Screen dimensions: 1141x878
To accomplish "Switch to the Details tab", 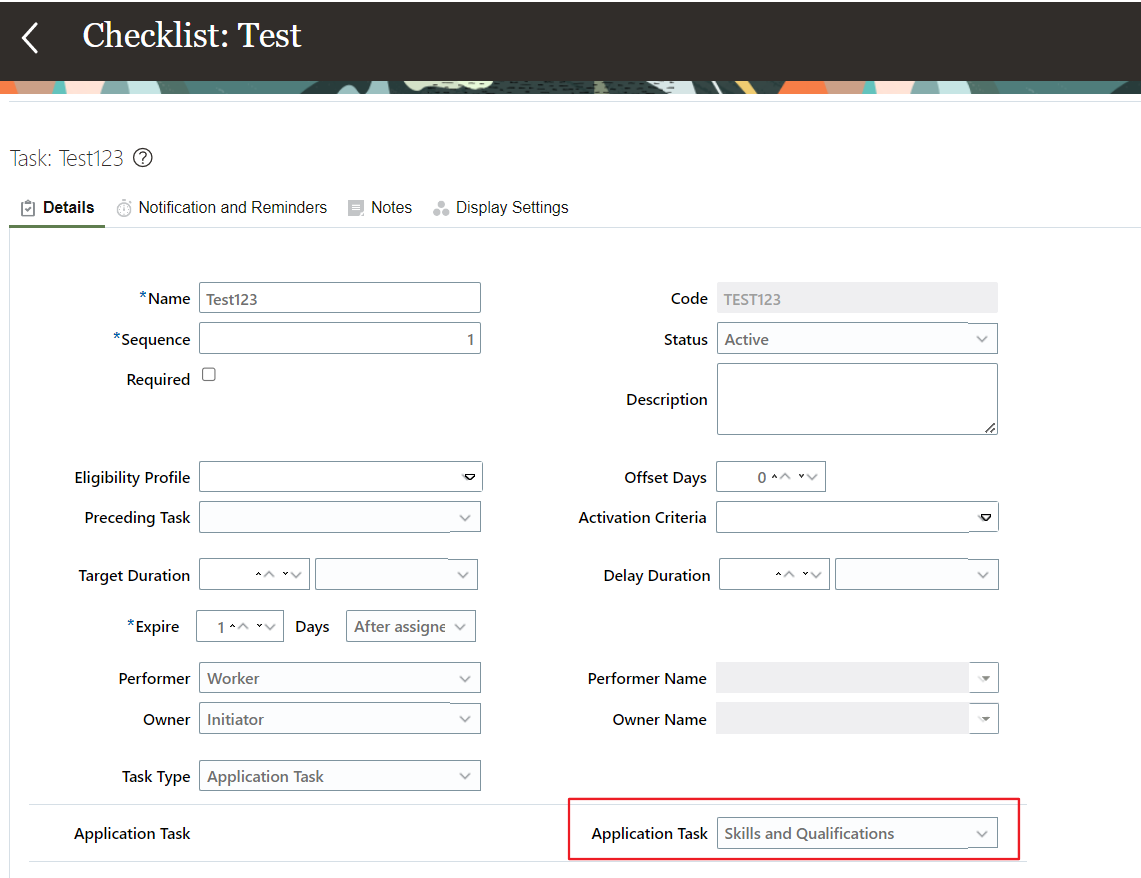I will pyautogui.click(x=57, y=208).
